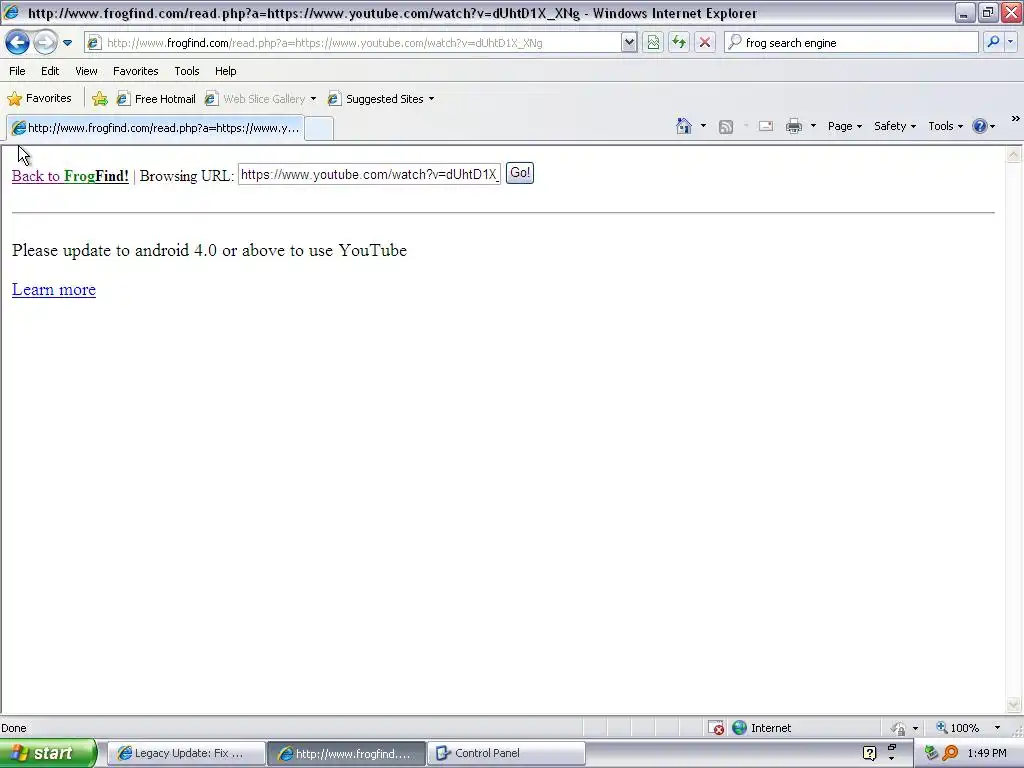Click the help question tray icon
Image resolution: width=1024 pixels, height=768 pixels.
click(x=869, y=754)
